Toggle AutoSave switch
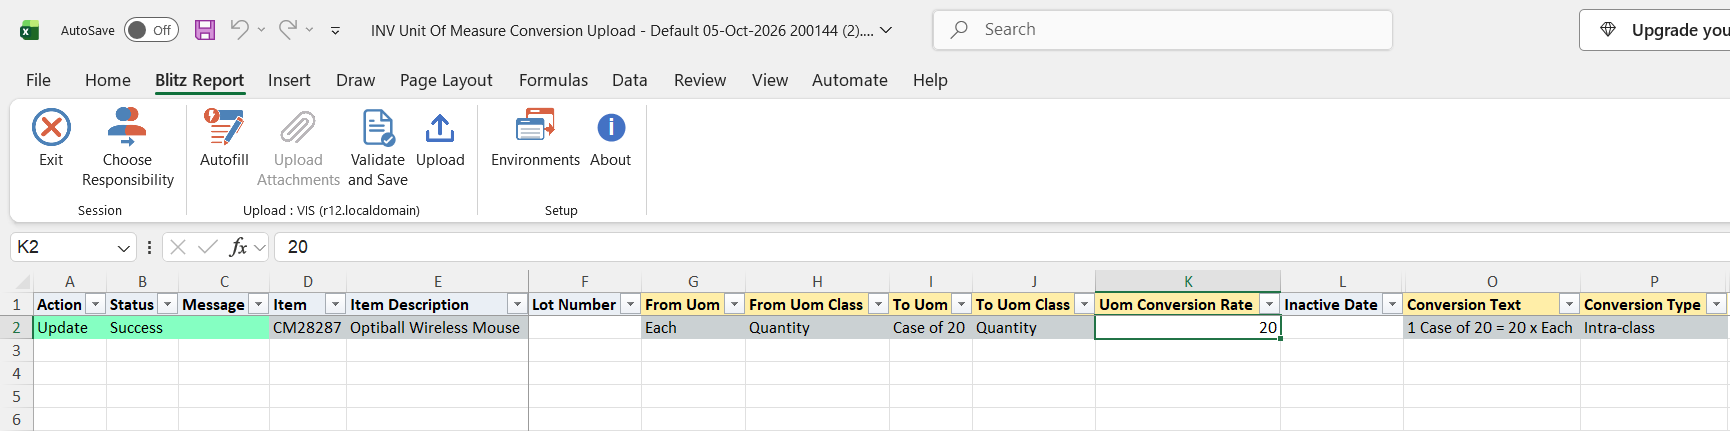Viewport: 1730px width, 431px height. [x=151, y=30]
